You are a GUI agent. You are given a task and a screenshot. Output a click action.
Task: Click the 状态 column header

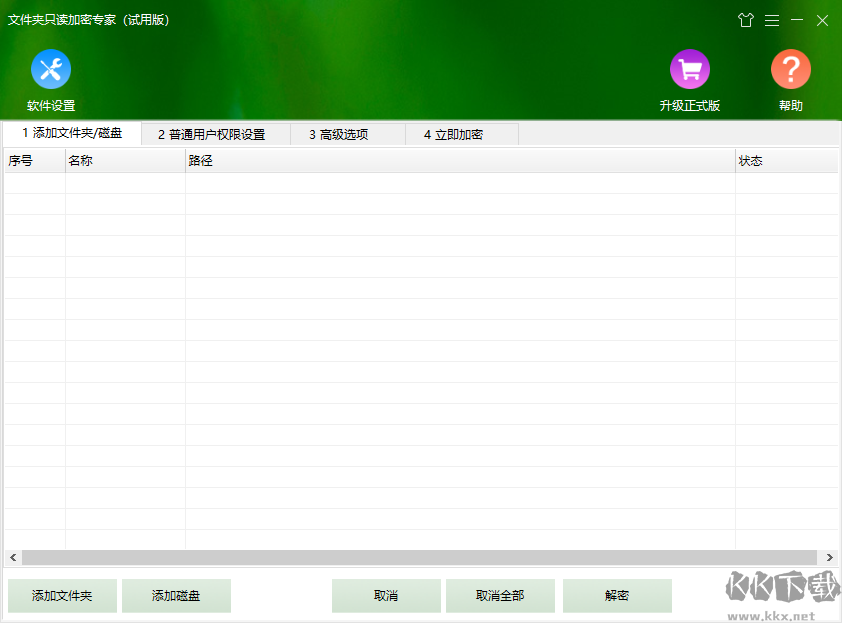click(x=786, y=161)
